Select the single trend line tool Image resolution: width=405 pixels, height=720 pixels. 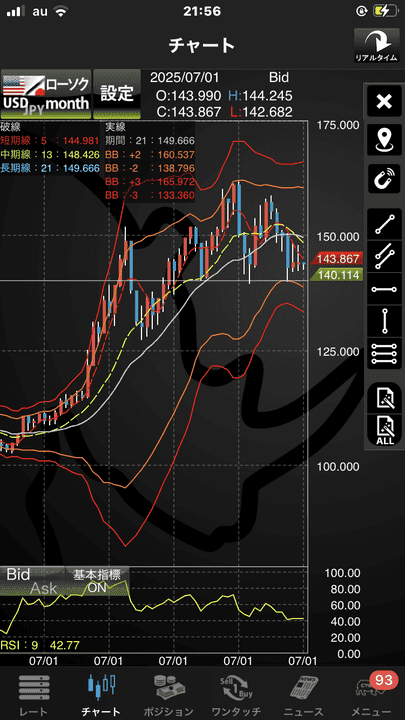(x=384, y=225)
